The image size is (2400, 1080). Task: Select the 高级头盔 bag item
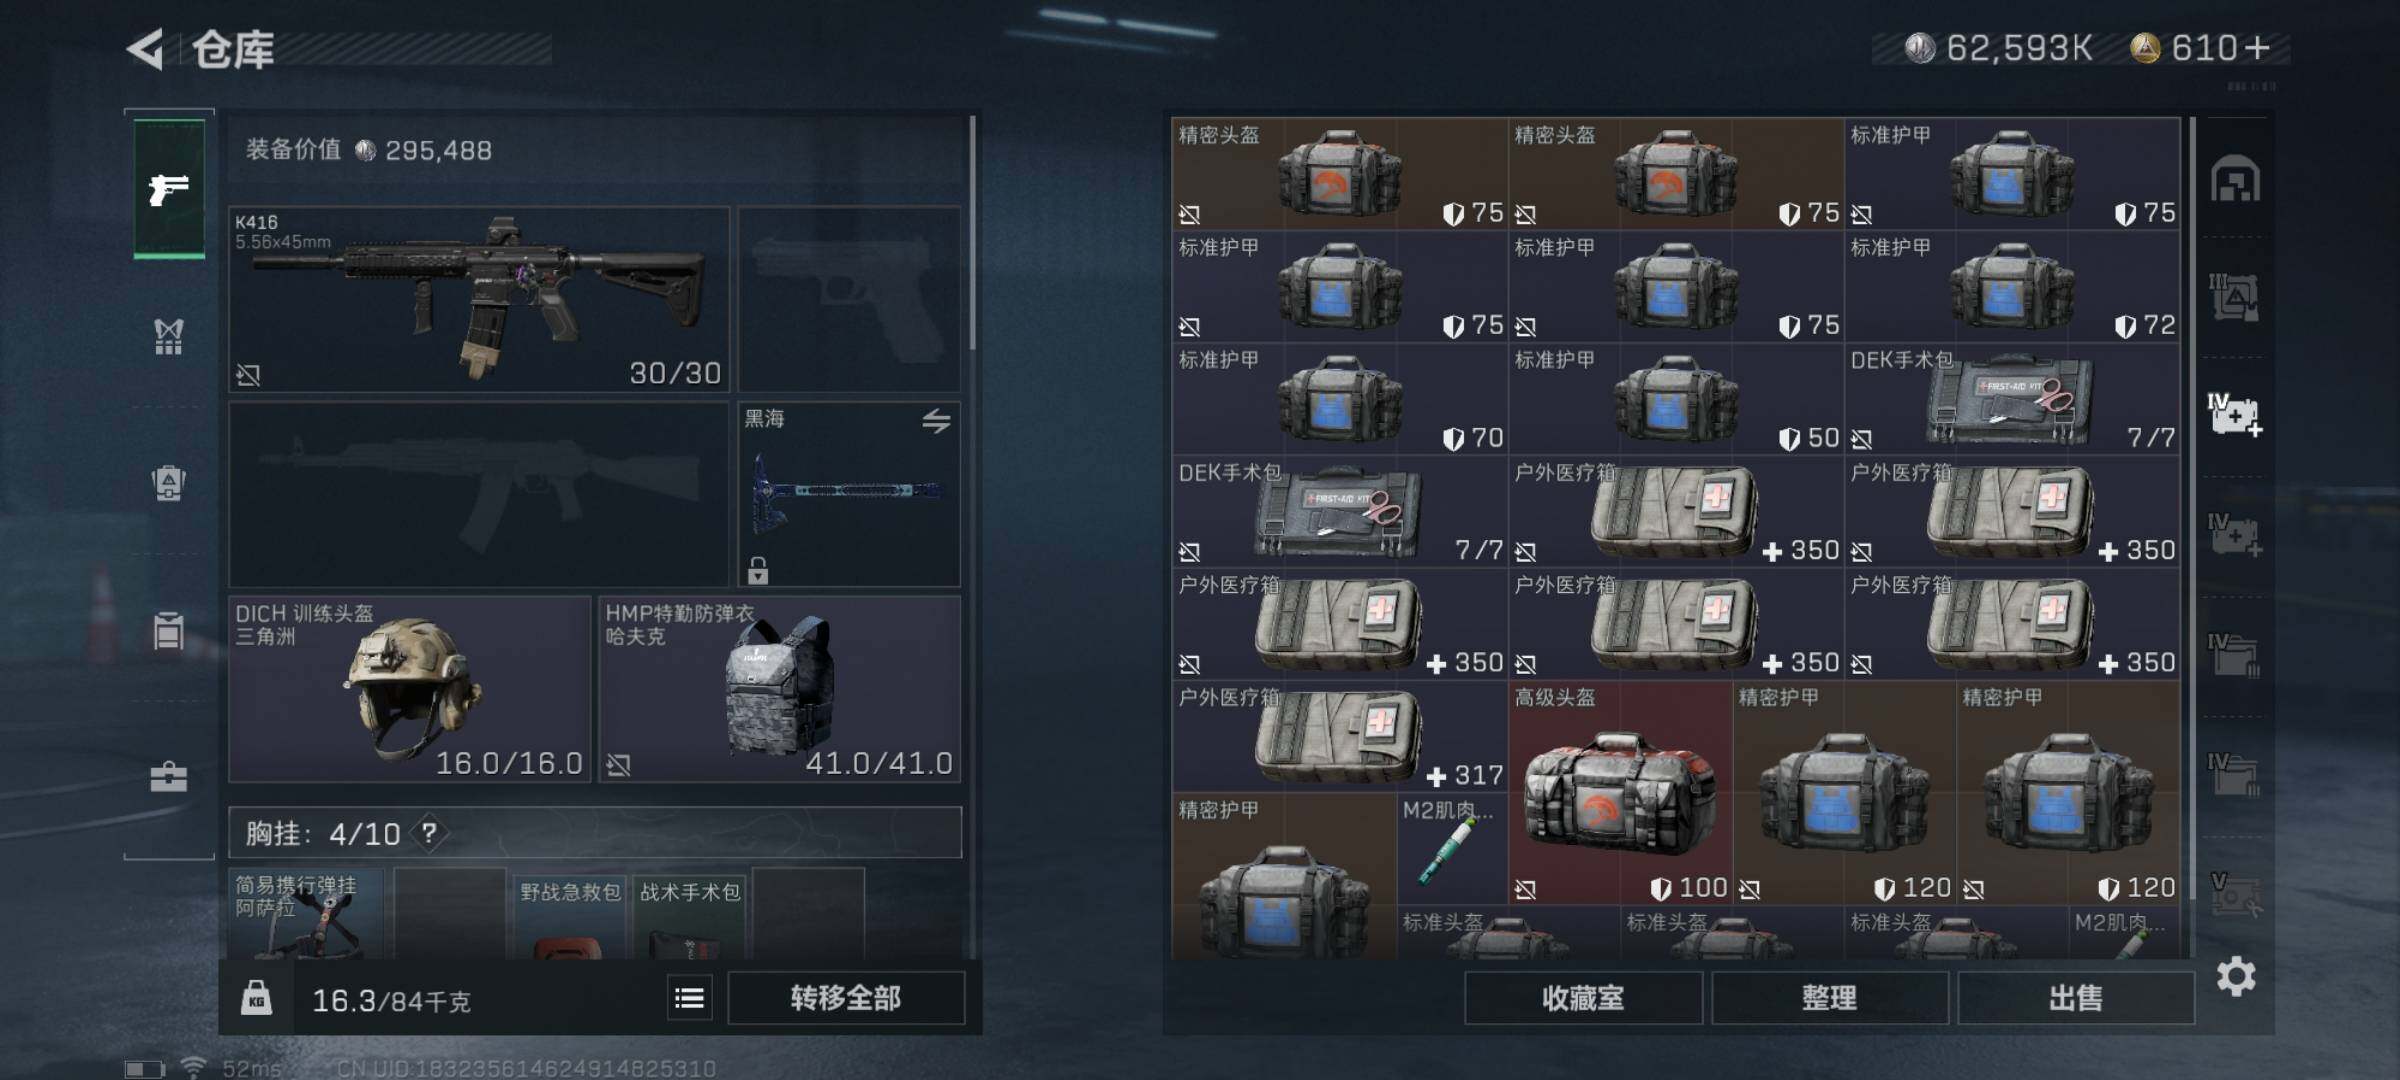pyautogui.click(x=1620, y=793)
